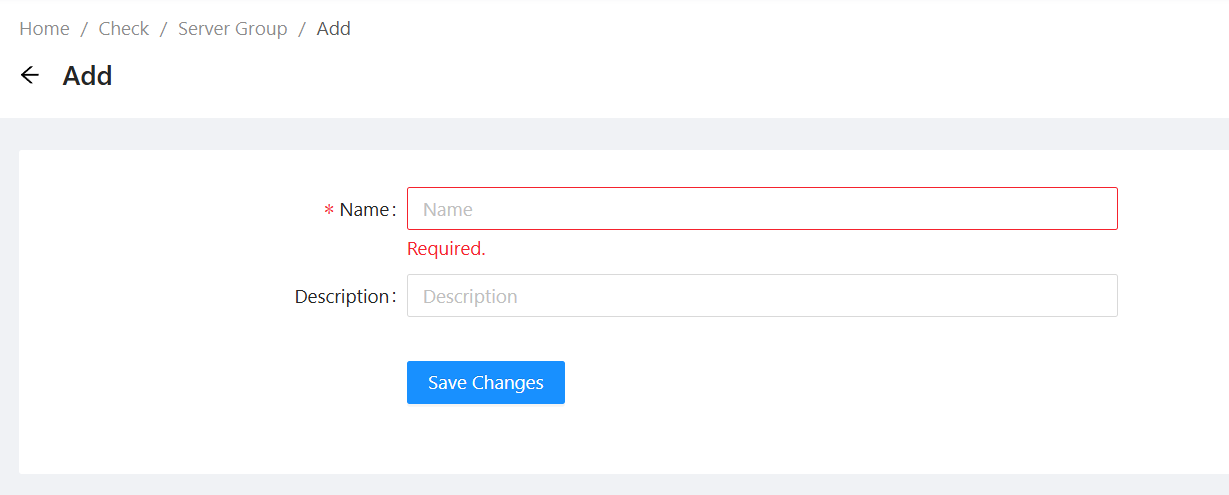Click the Add page heading
Viewport: 1229px width, 495px height.
click(87, 76)
